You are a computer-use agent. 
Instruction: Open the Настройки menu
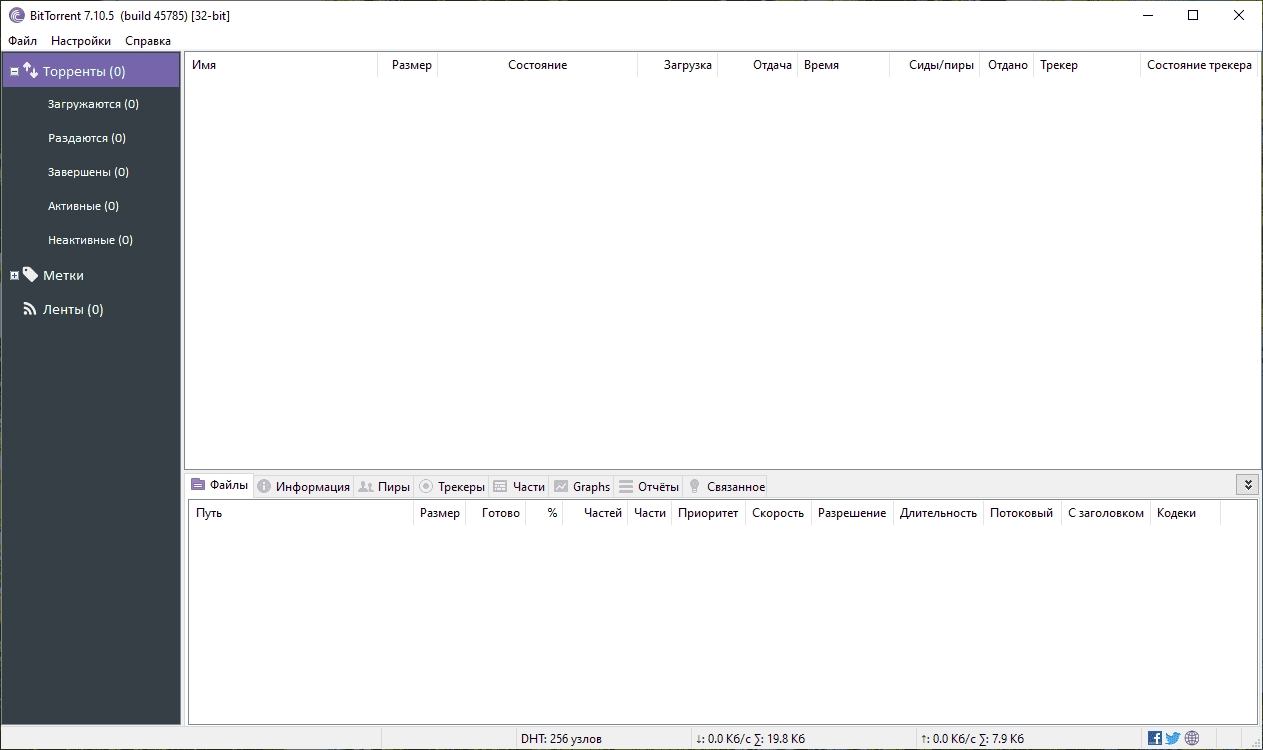pos(81,41)
